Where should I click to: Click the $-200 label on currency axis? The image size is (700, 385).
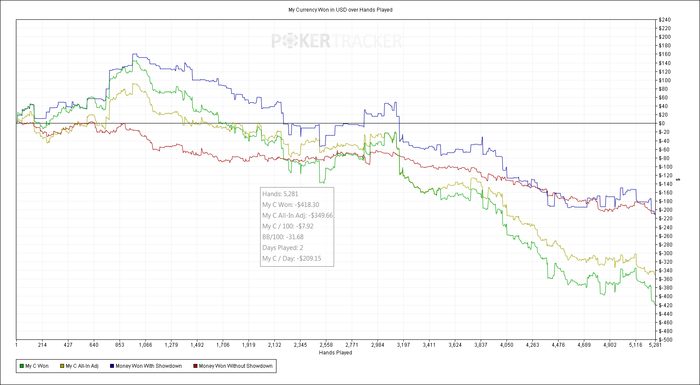pyautogui.click(x=665, y=209)
